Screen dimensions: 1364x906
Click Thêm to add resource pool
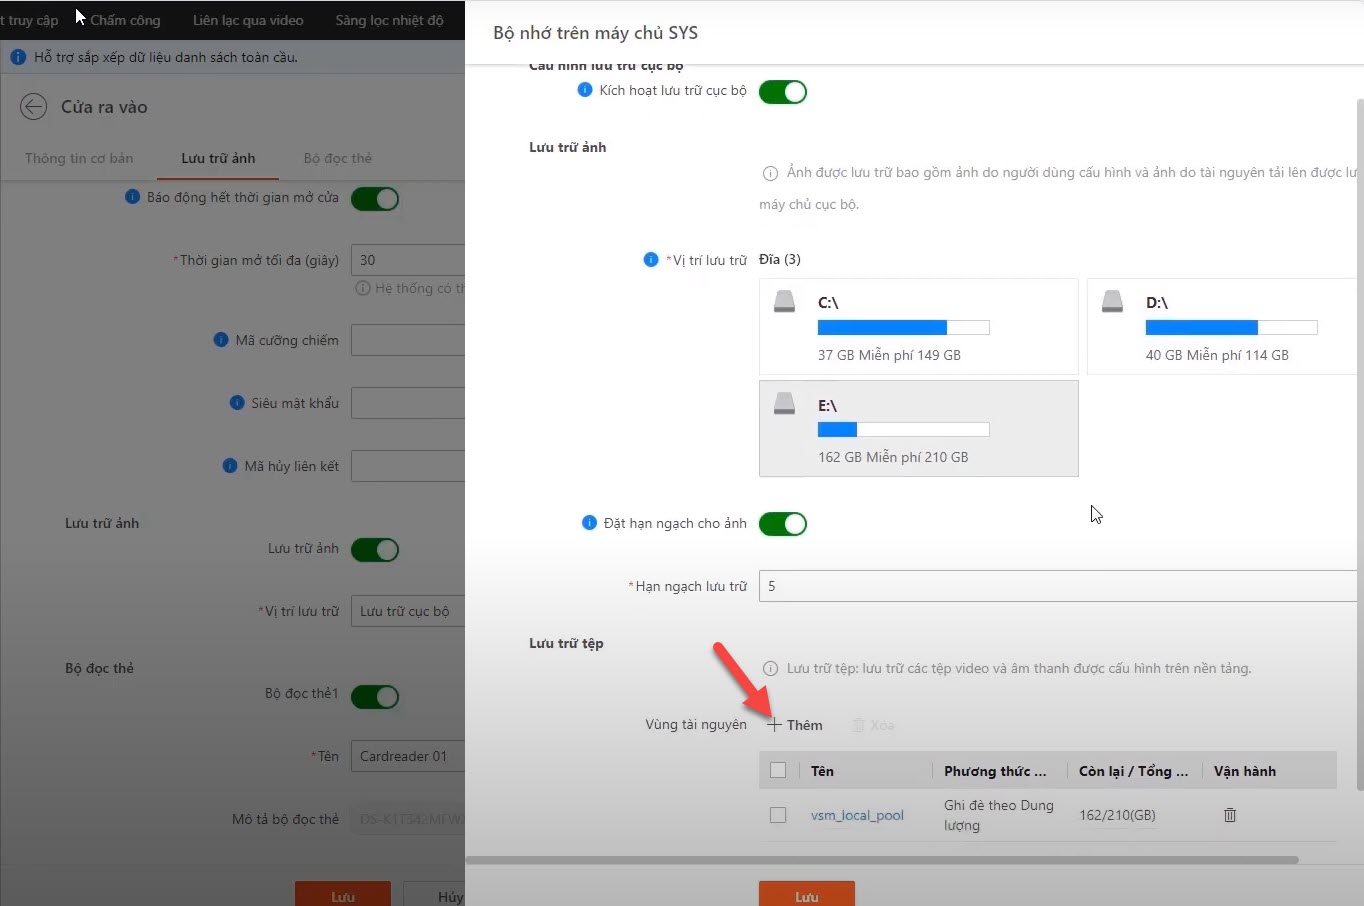tap(795, 725)
